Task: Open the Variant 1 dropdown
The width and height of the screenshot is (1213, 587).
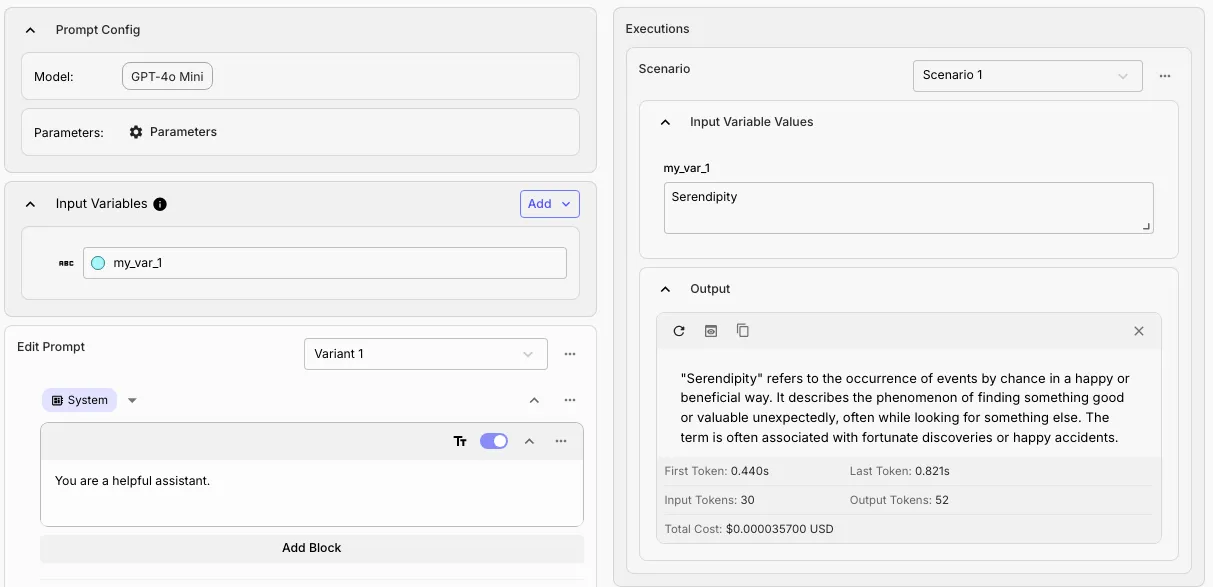Action: [x=426, y=354]
